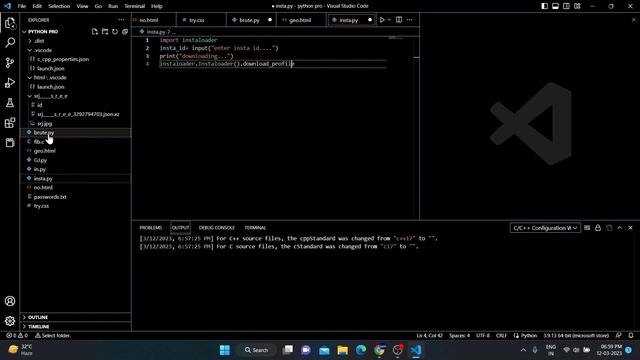Switch to the PROBLEMS panel tab
This screenshot has height=360, width=640.
(151, 228)
